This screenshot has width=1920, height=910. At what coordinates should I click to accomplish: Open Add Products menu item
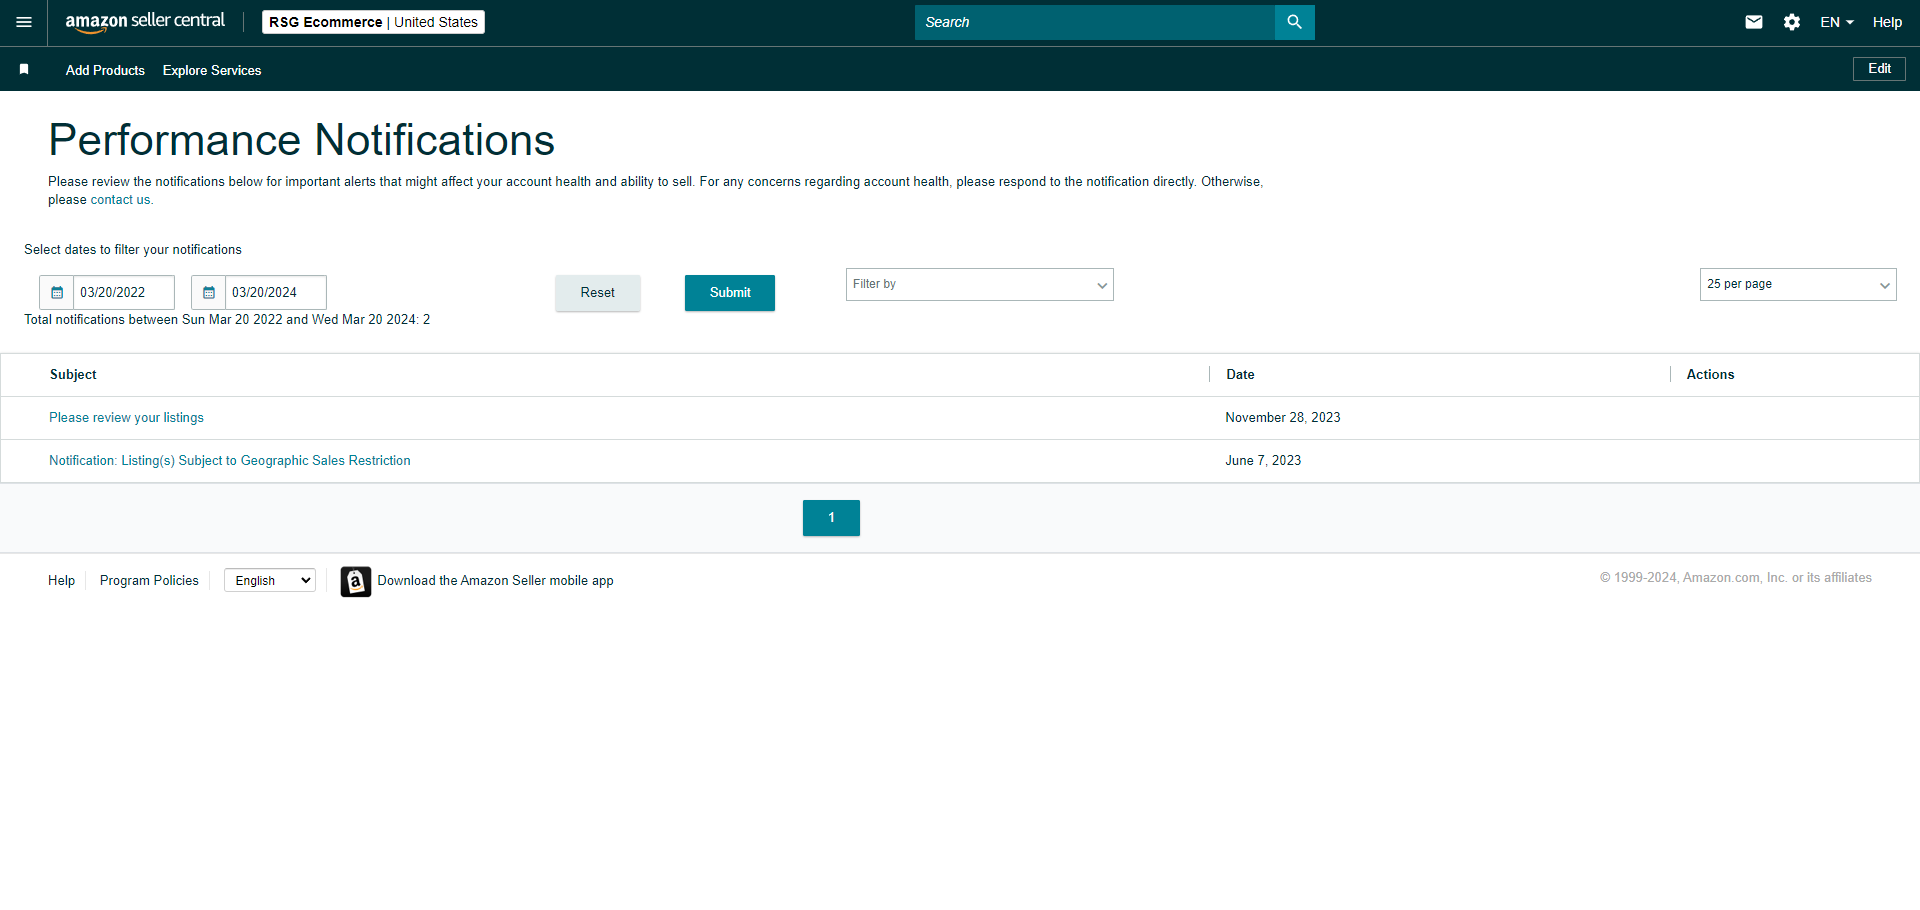[105, 70]
